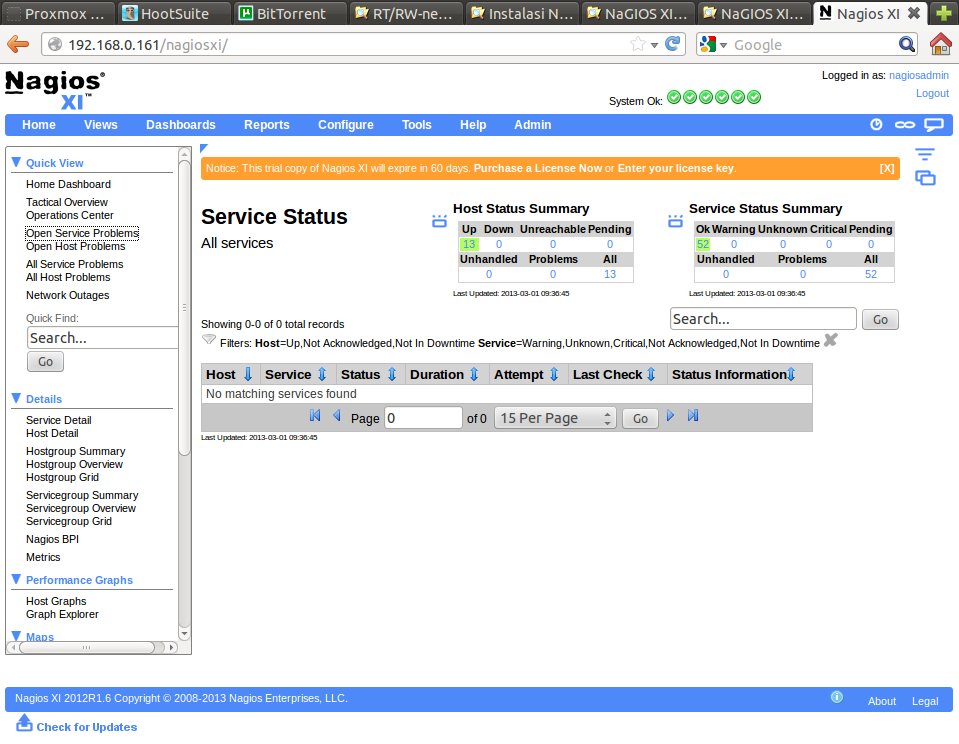Viewport: 959px width, 744px height.
Task: Go to last page of results
Action: click(693, 416)
